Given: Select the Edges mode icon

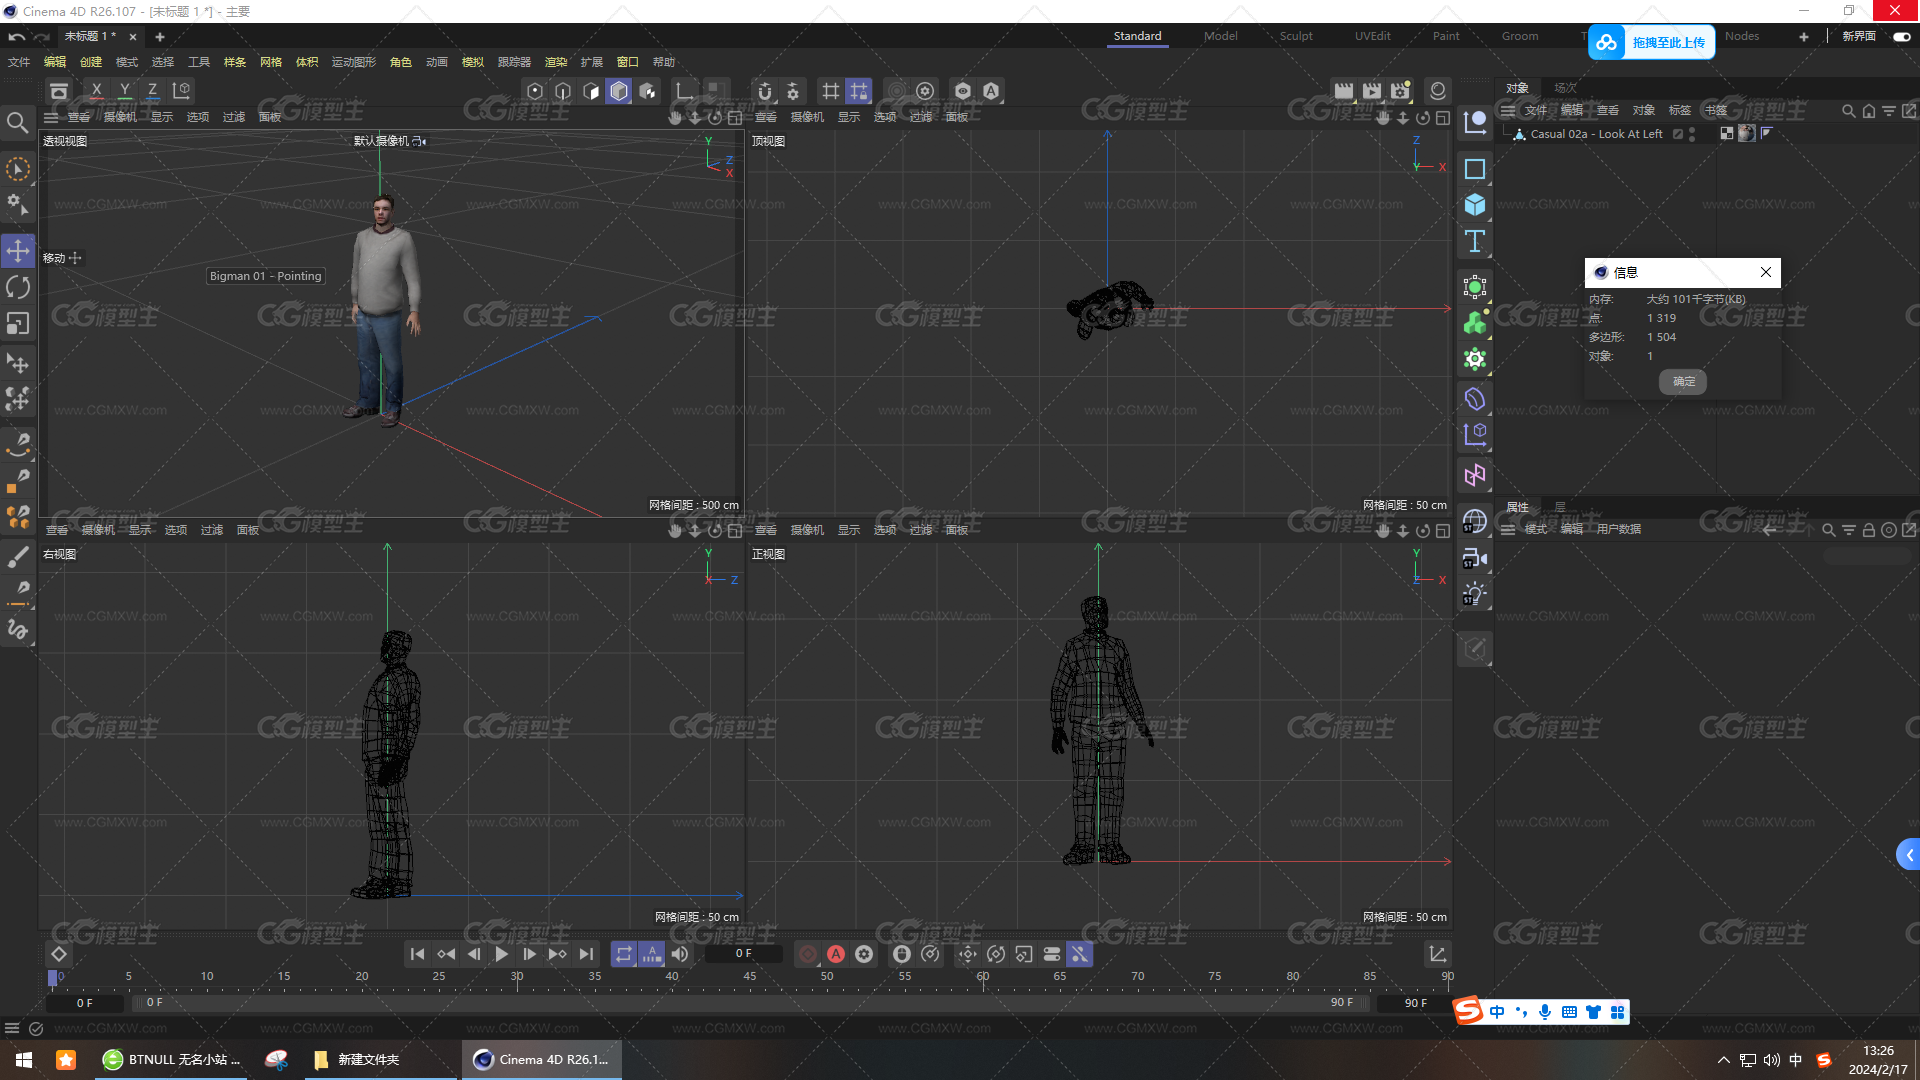Looking at the screenshot, I should pos(563,91).
